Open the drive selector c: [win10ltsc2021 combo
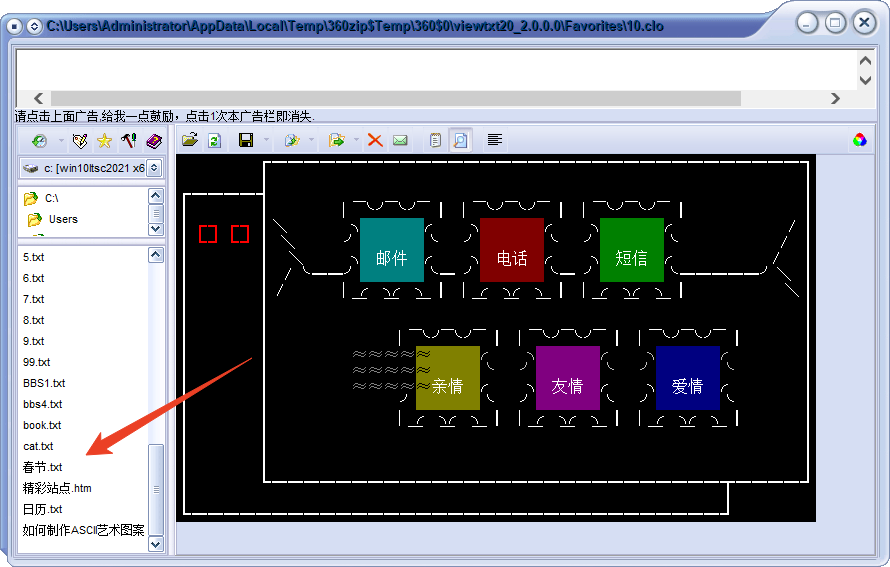 pos(91,168)
